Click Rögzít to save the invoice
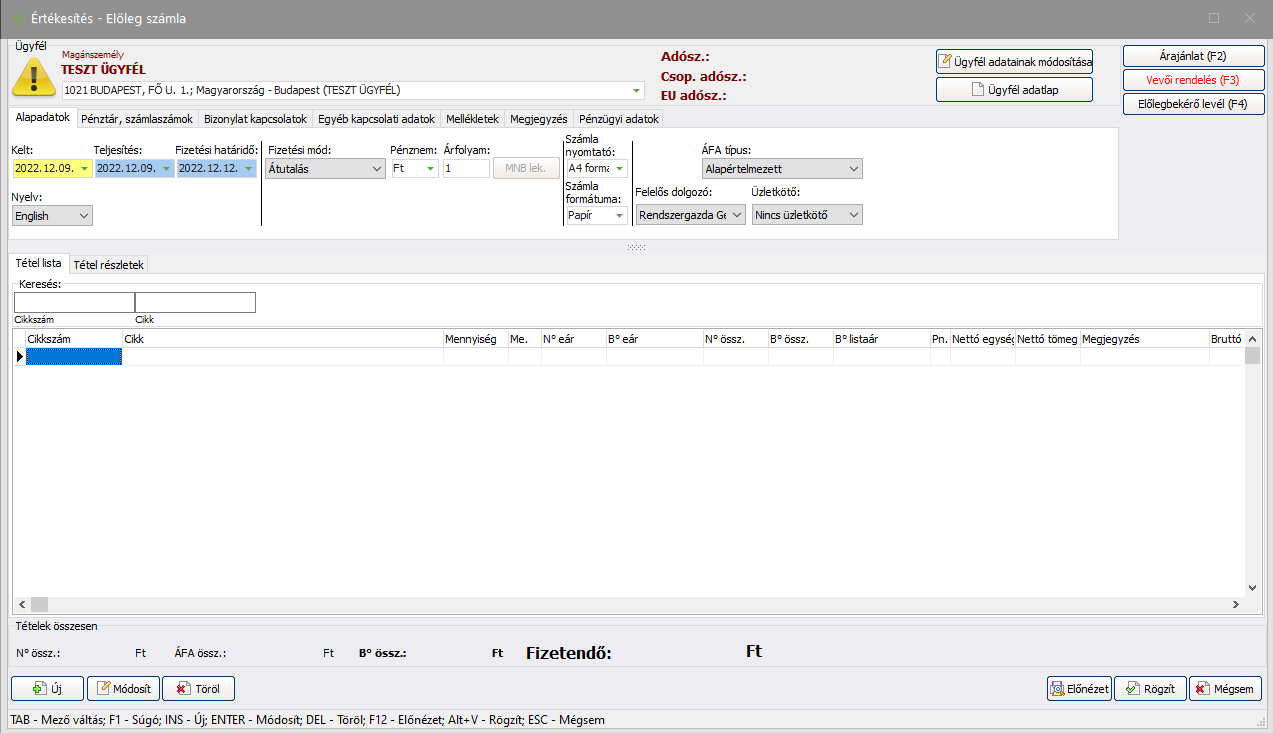The width and height of the screenshot is (1273, 733). point(1150,688)
